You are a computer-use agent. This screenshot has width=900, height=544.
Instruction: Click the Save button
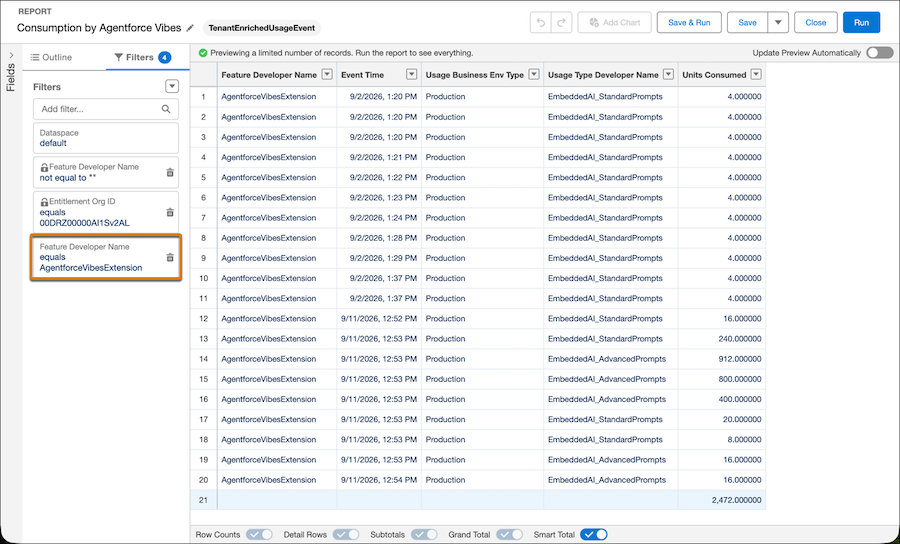click(747, 22)
